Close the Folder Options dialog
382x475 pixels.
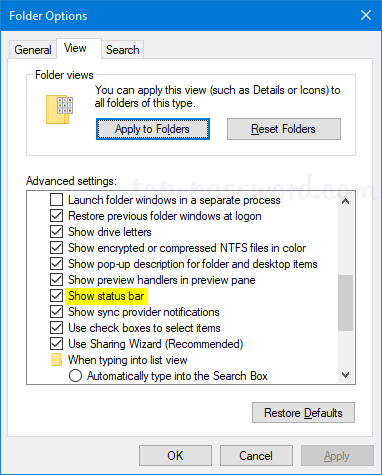click(x=366, y=15)
